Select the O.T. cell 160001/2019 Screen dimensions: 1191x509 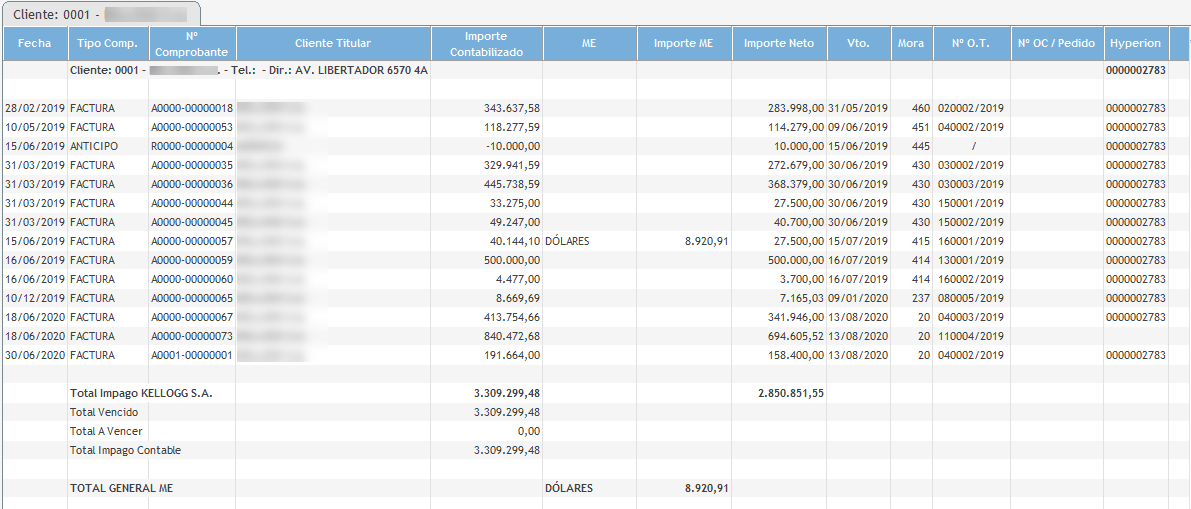coord(970,241)
